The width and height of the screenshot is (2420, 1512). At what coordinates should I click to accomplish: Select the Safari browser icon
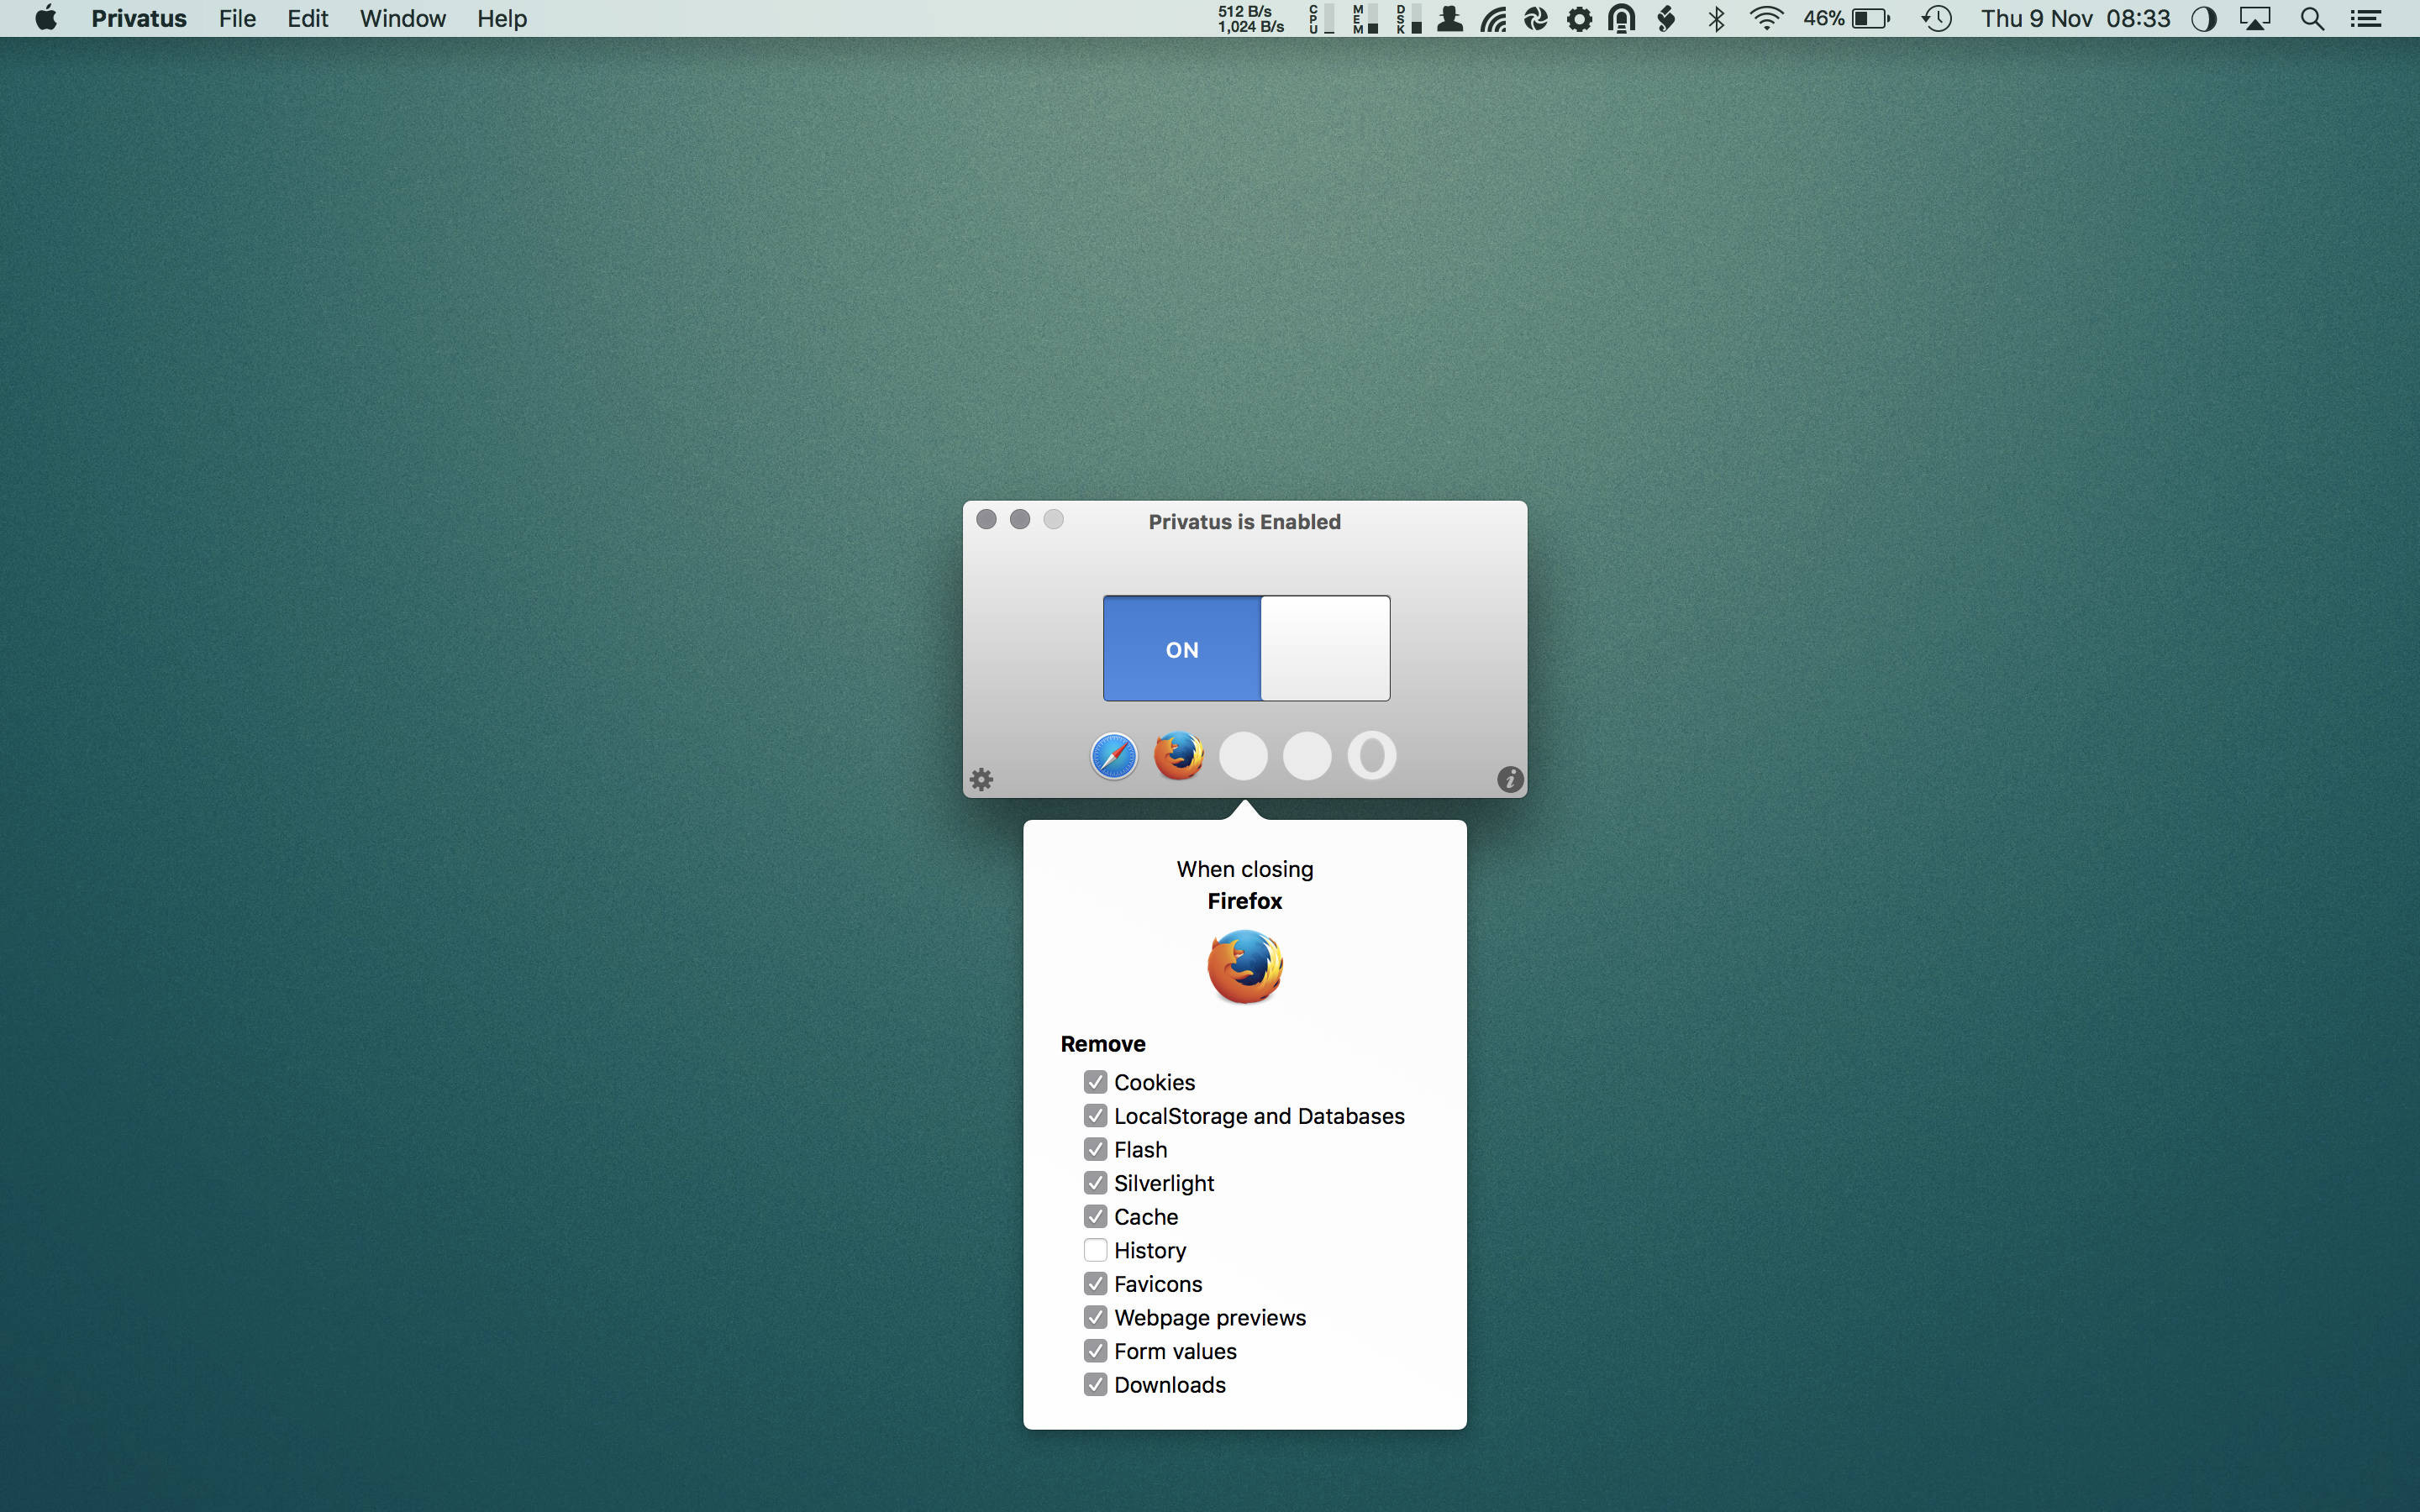pos(1113,755)
